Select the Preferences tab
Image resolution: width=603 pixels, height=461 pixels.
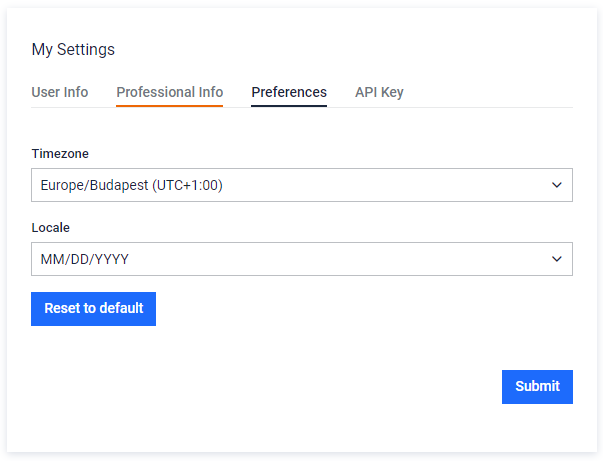(289, 92)
